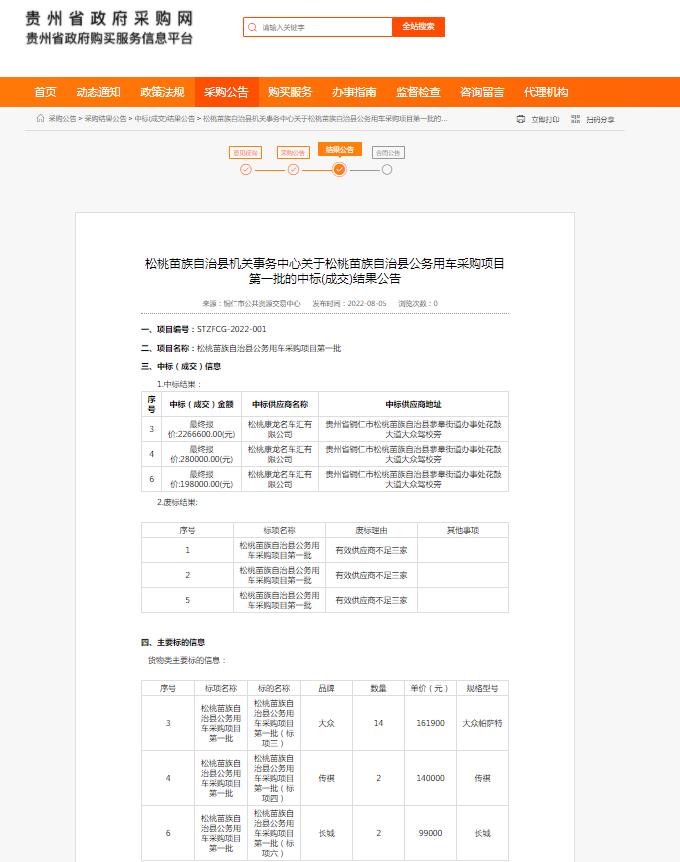Open the 政策法规 menu item

(x=162, y=92)
